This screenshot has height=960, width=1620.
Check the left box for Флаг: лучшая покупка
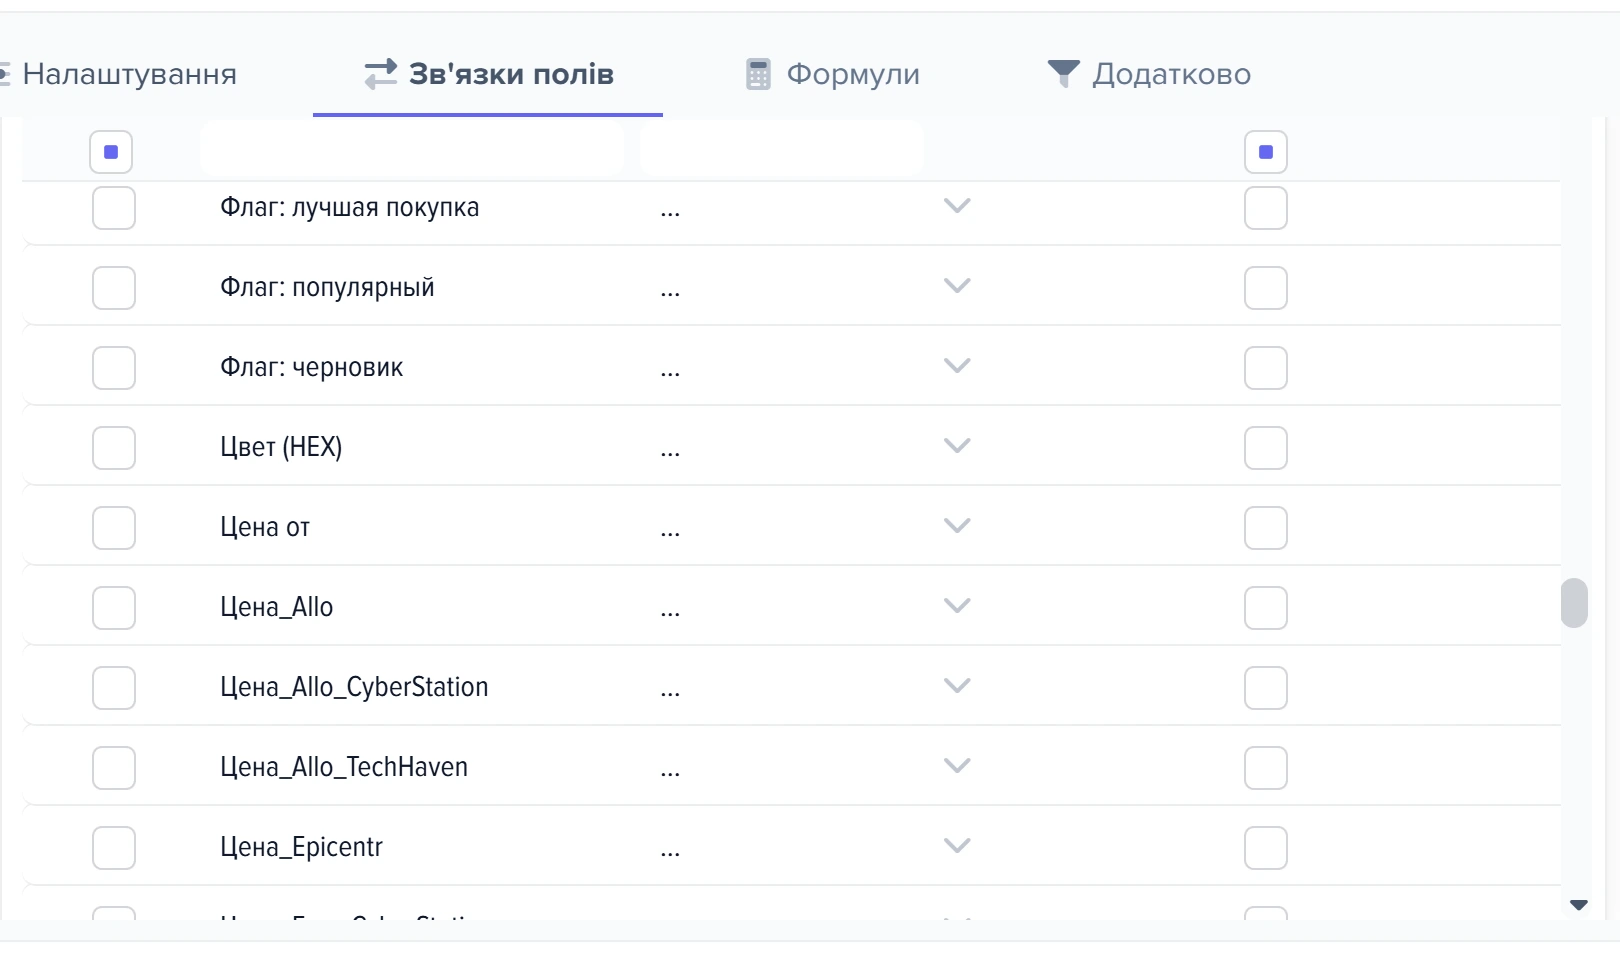click(x=114, y=208)
